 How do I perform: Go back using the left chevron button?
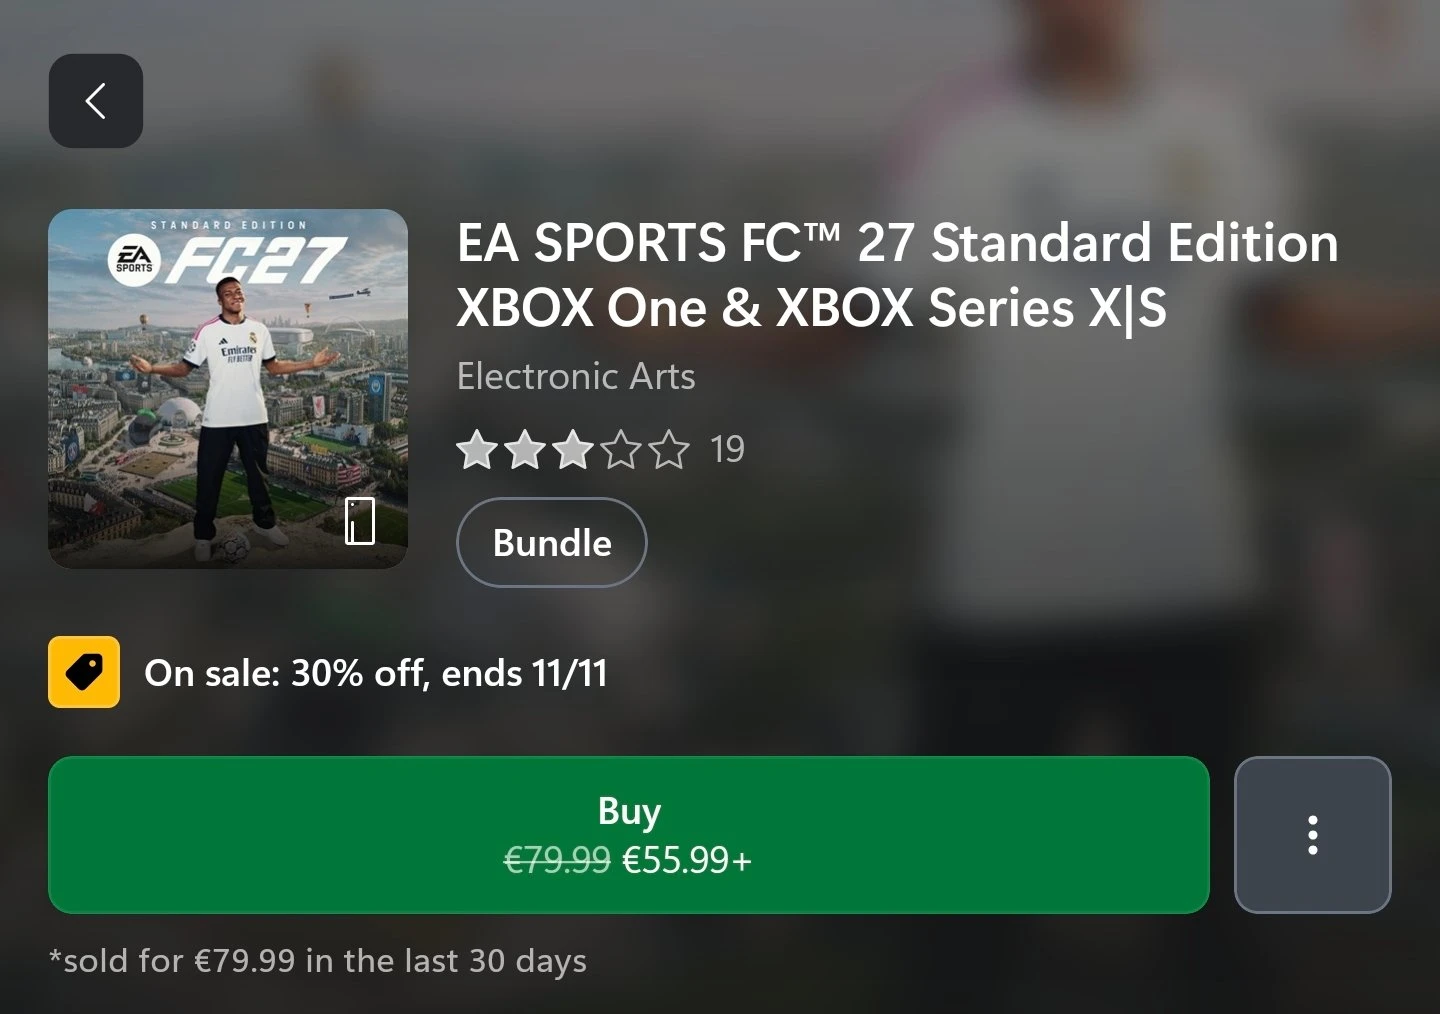[96, 101]
